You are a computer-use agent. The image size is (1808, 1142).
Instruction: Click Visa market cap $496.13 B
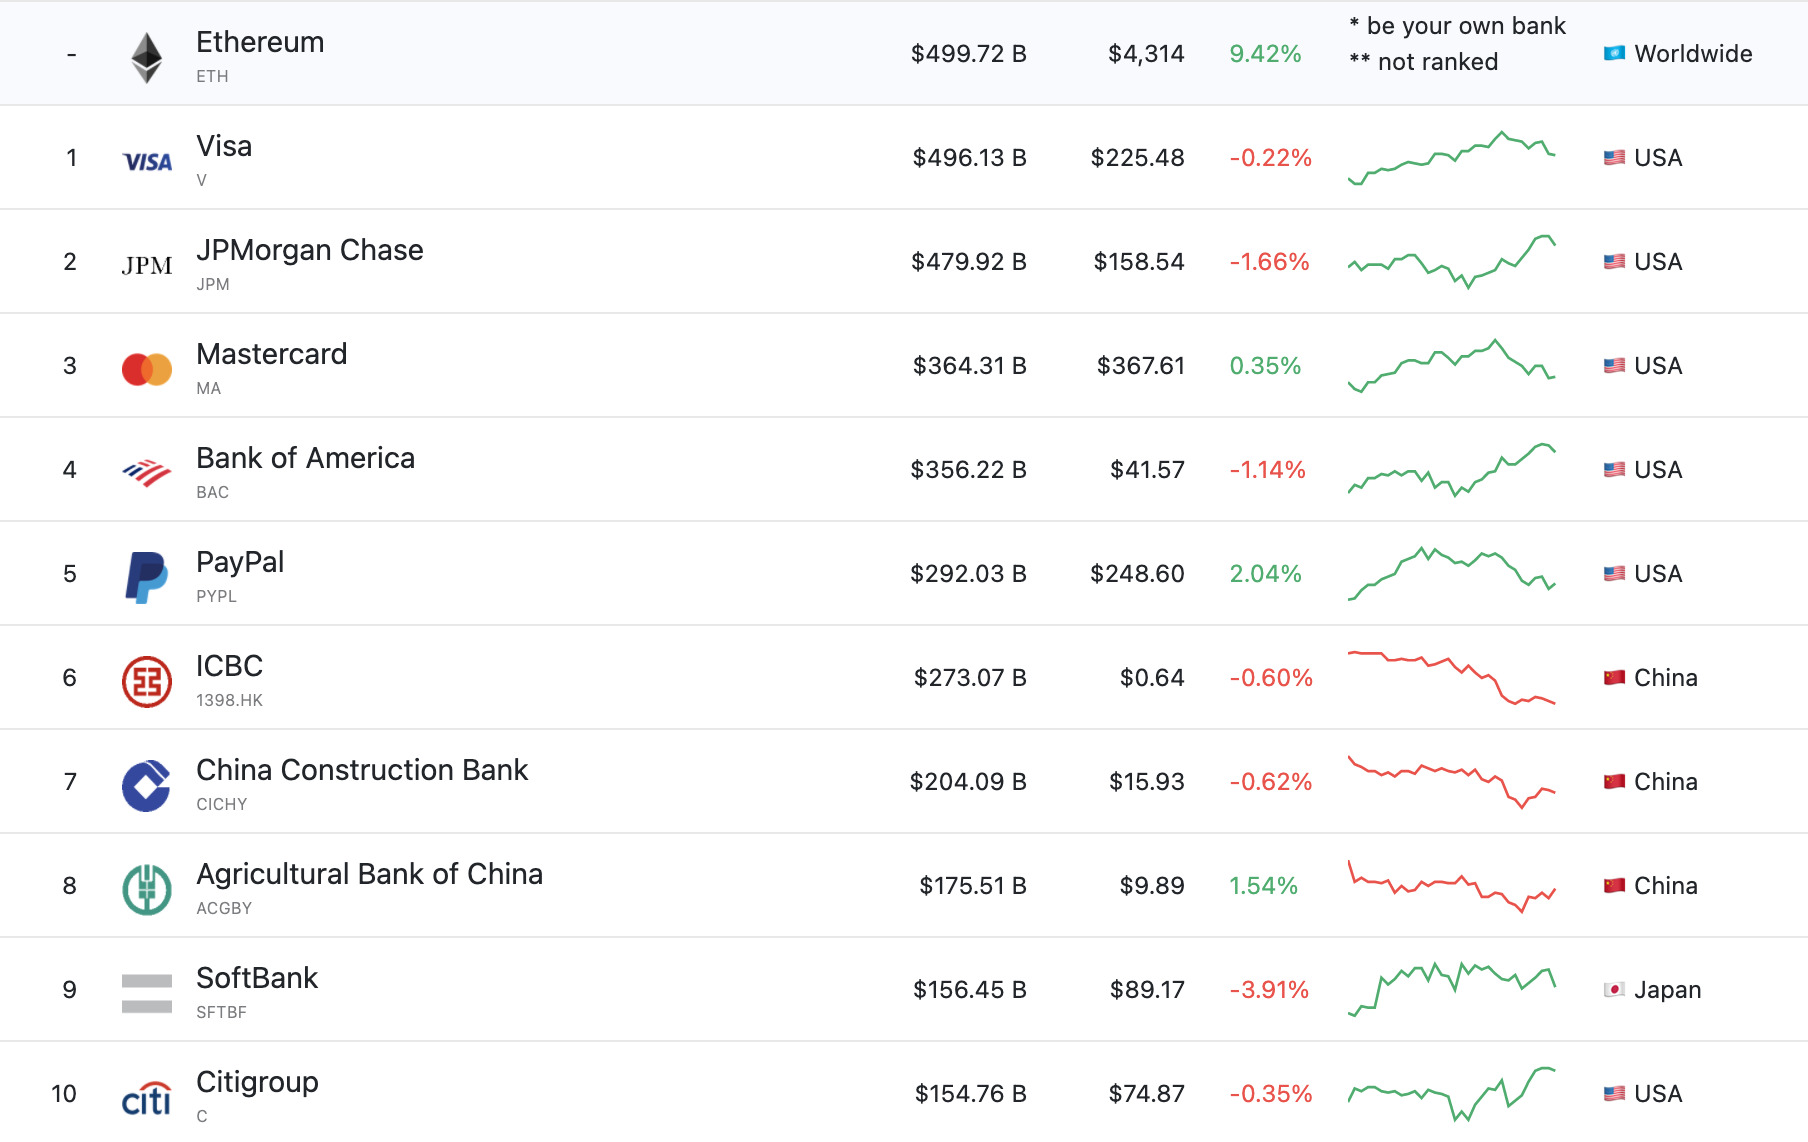(x=970, y=157)
